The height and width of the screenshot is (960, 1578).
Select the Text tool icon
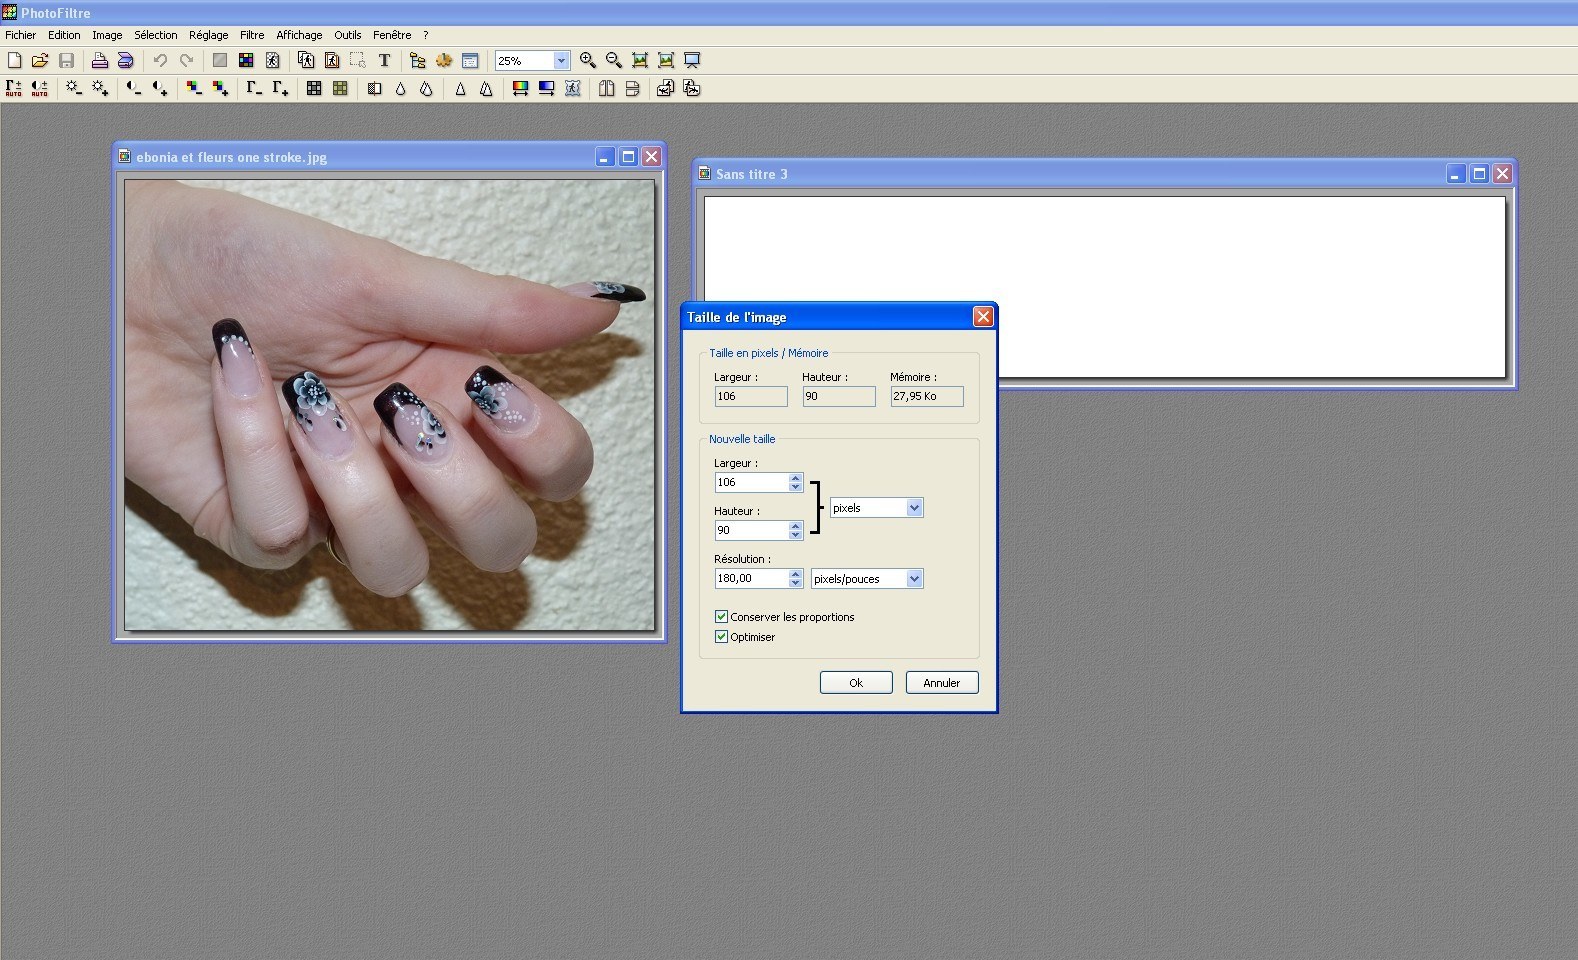(384, 61)
